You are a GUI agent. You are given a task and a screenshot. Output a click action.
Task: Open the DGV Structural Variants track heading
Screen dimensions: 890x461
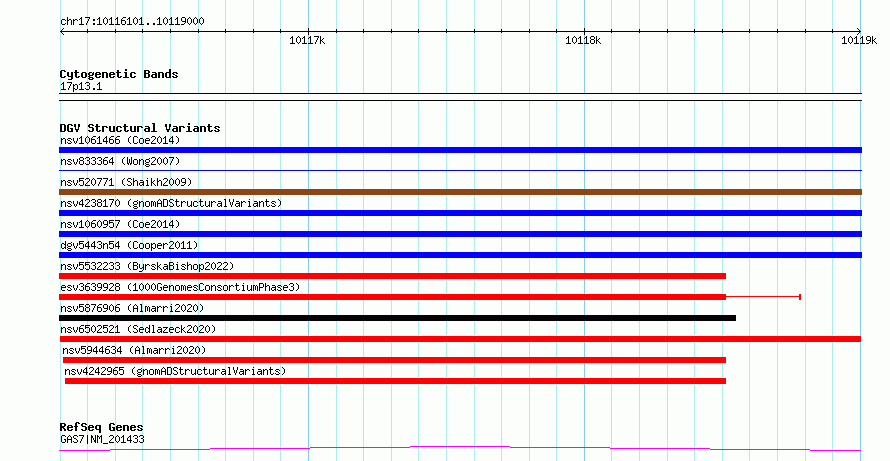140,128
